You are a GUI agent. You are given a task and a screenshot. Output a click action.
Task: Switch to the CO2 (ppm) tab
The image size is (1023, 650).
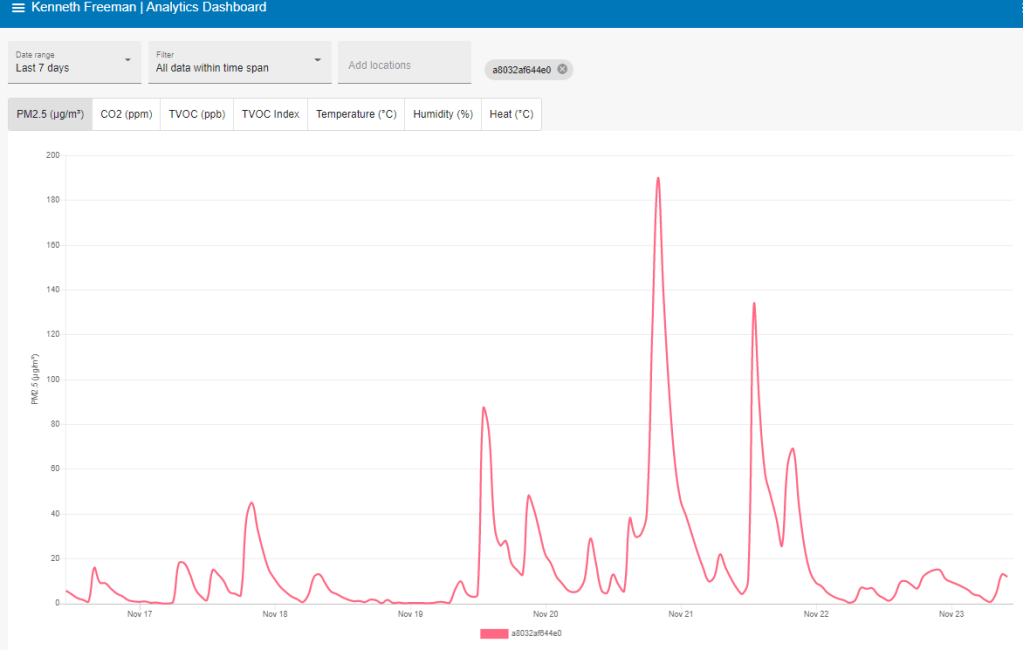126,114
